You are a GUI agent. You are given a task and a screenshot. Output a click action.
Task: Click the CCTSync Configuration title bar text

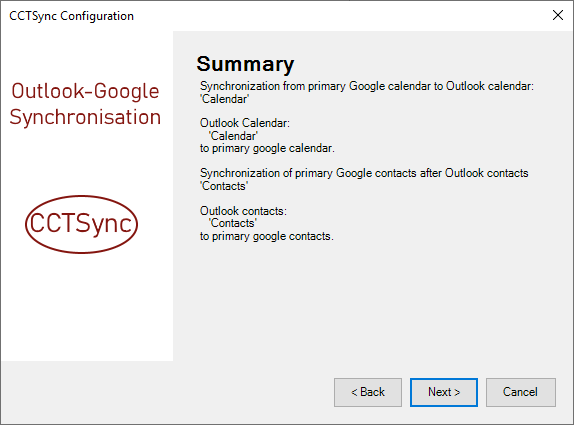coord(71,16)
